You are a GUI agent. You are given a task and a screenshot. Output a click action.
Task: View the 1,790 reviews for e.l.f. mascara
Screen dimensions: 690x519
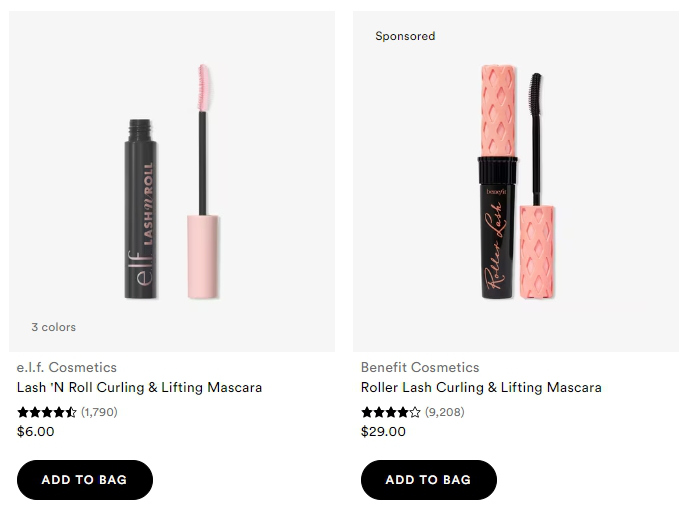point(99,412)
